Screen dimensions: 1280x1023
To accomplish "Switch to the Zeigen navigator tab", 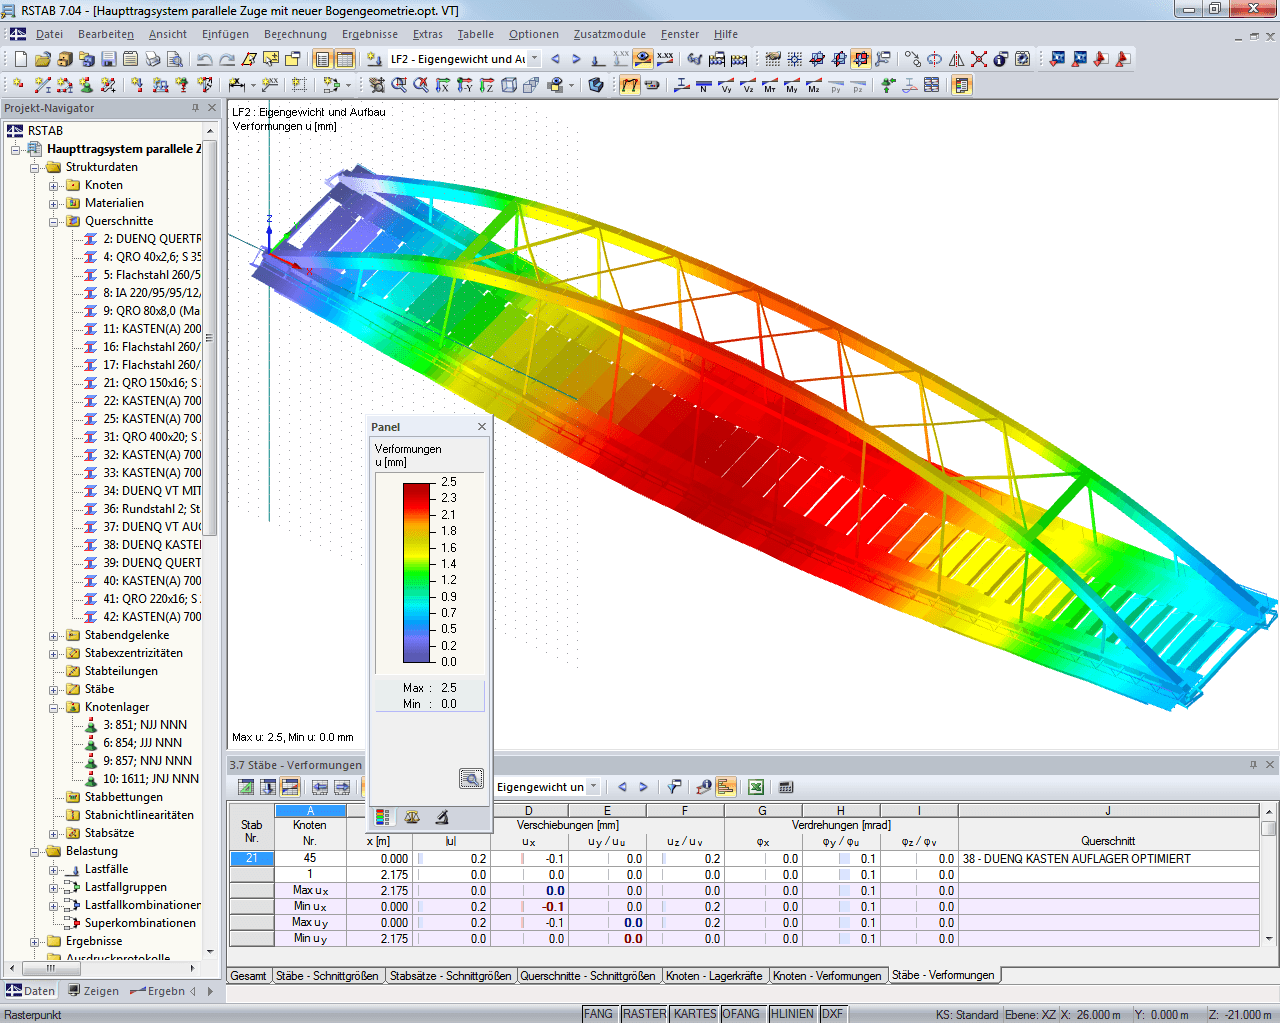I will (x=93, y=992).
